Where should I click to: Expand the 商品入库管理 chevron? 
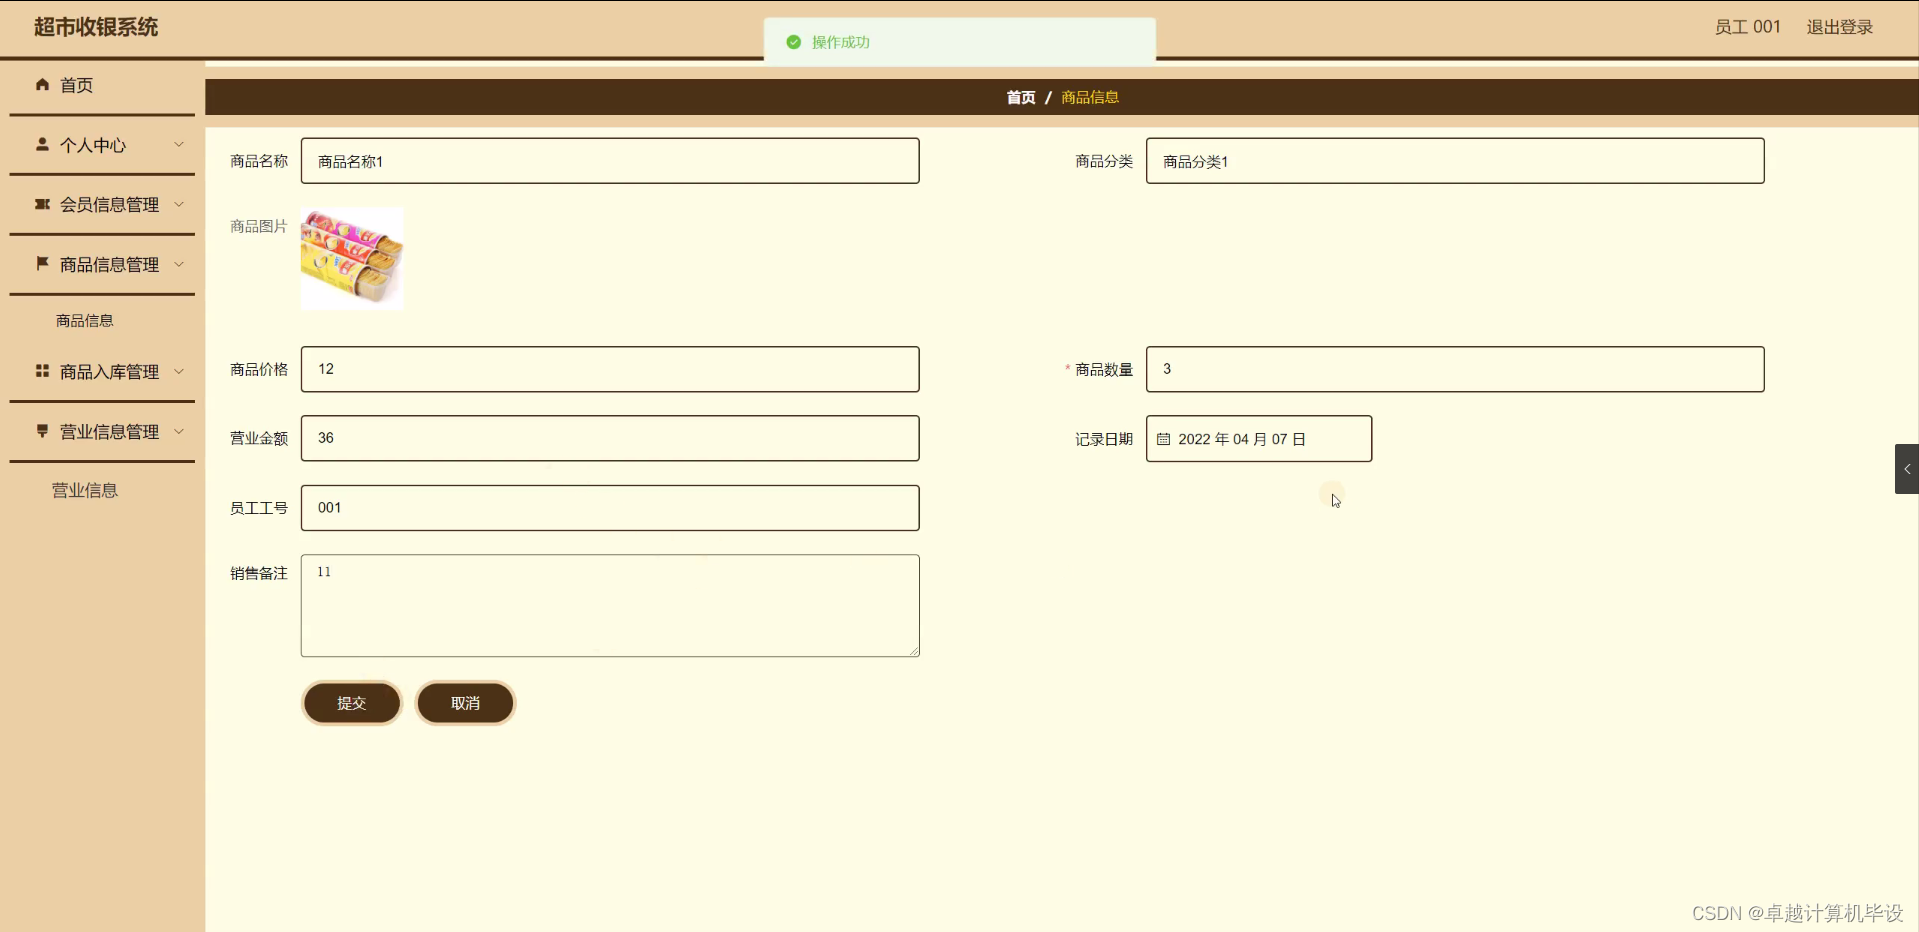click(x=179, y=371)
